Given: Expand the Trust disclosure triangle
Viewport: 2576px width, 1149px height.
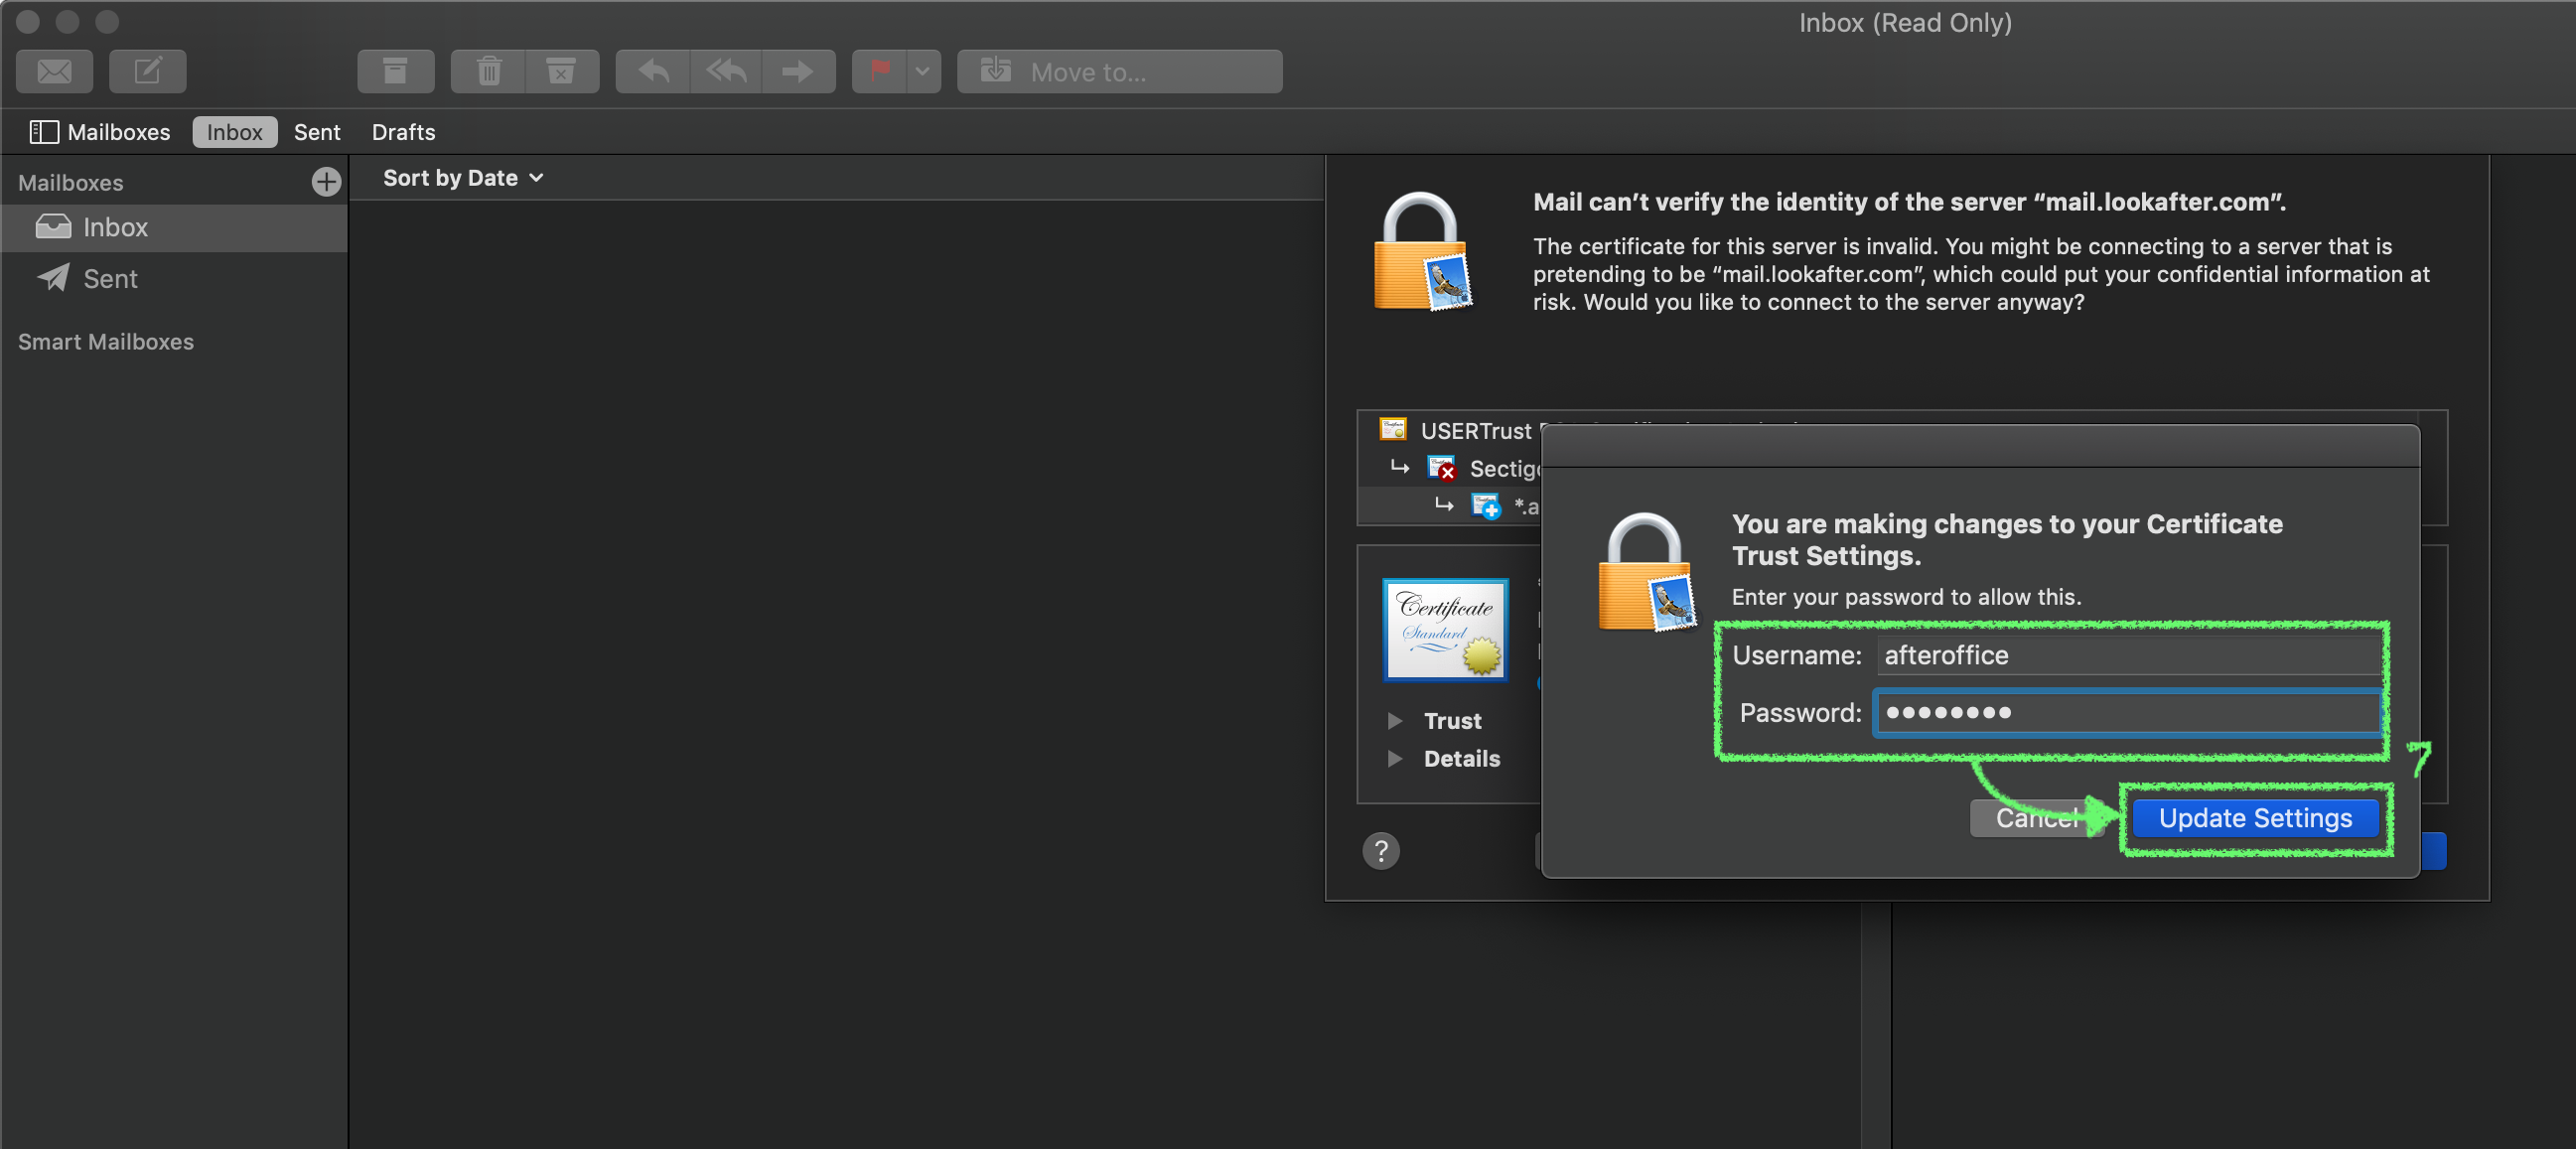Looking at the screenshot, I should click(x=1394, y=720).
